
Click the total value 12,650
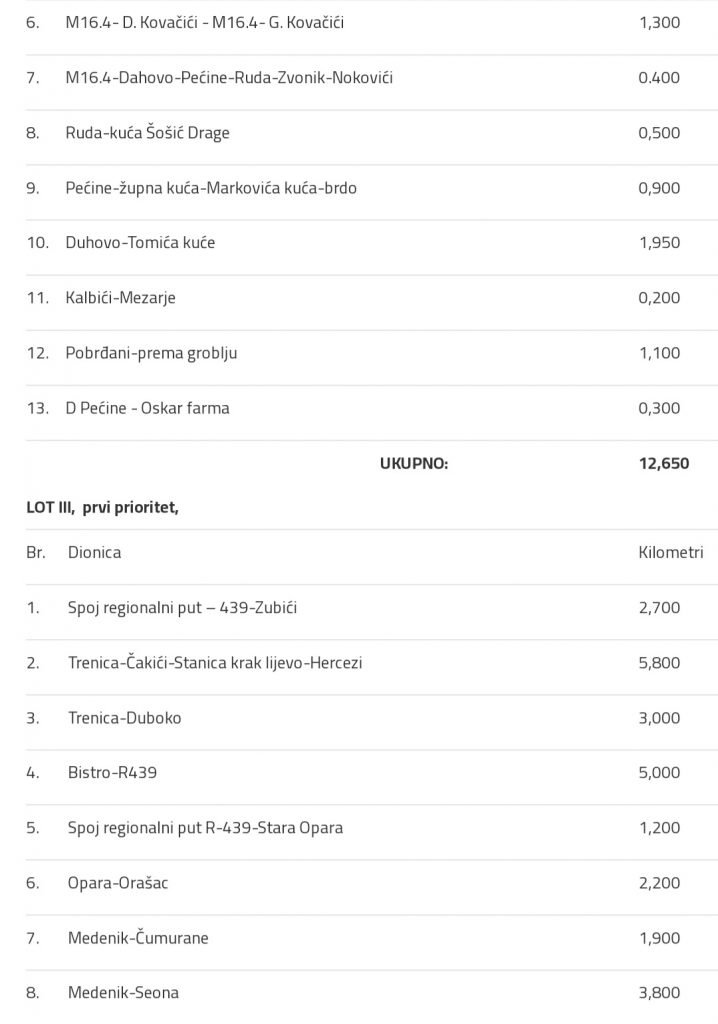(663, 463)
